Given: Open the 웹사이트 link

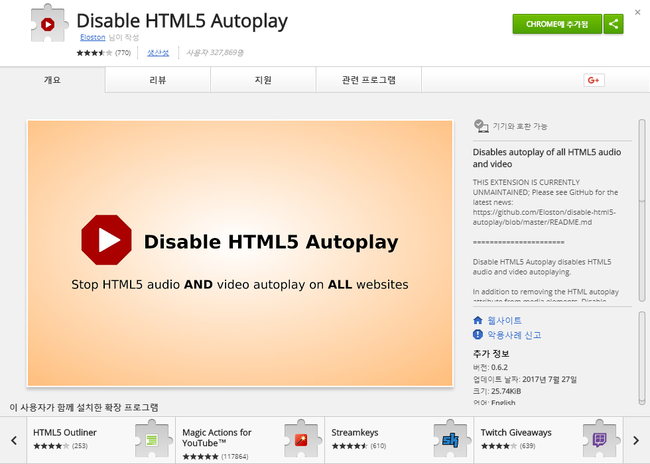Looking at the screenshot, I should pyautogui.click(x=504, y=320).
